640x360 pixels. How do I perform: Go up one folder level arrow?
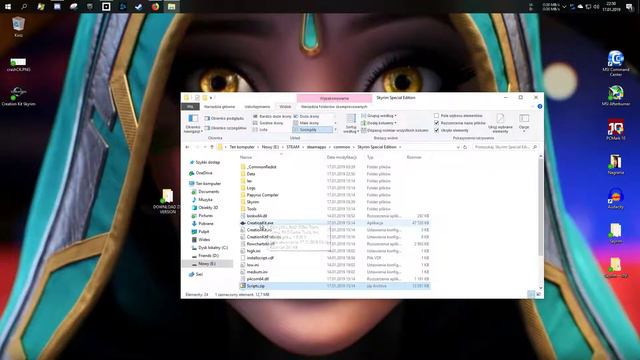[x=211, y=147]
